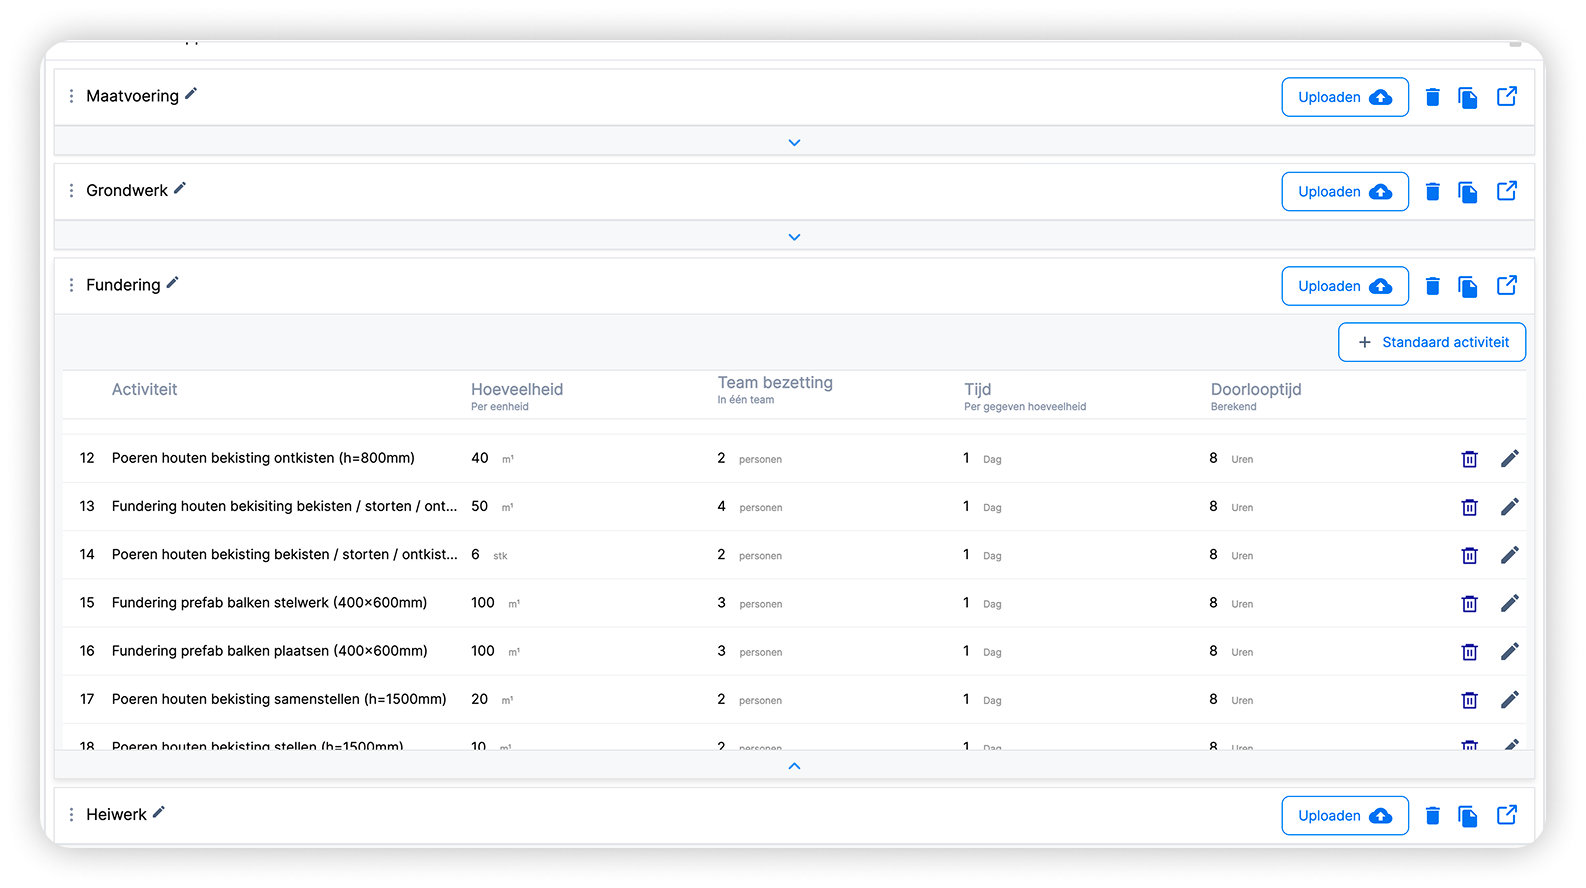The height and width of the screenshot is (888, 1586).
Task: Click team size 4 personen in activity 13
Action: pyautogui.click(x=750, y=506)
